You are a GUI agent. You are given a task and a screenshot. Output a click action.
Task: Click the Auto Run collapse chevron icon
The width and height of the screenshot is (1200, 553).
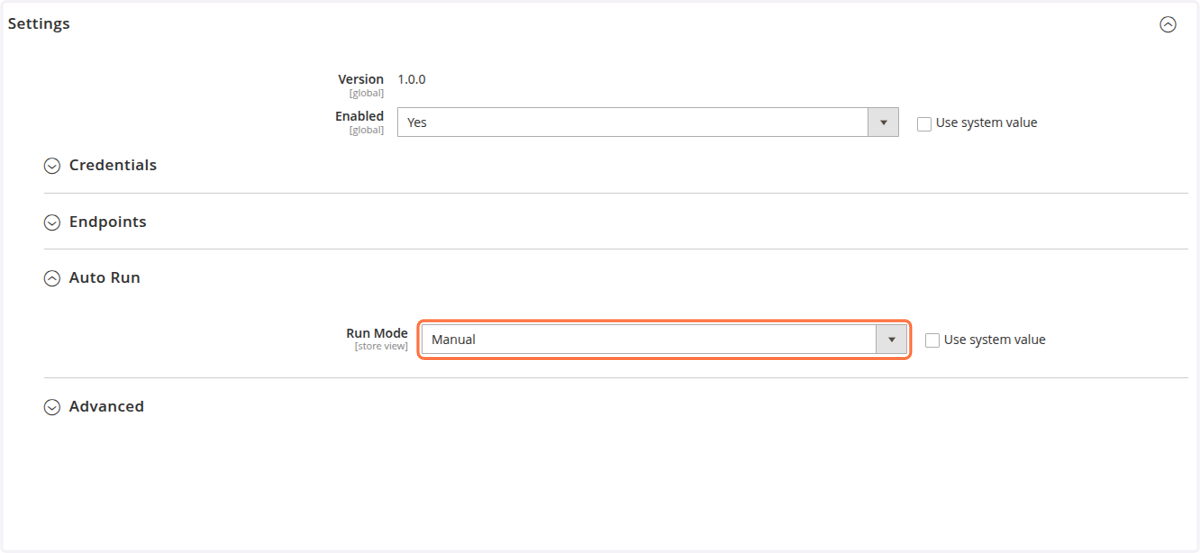[x=52, y=279]
